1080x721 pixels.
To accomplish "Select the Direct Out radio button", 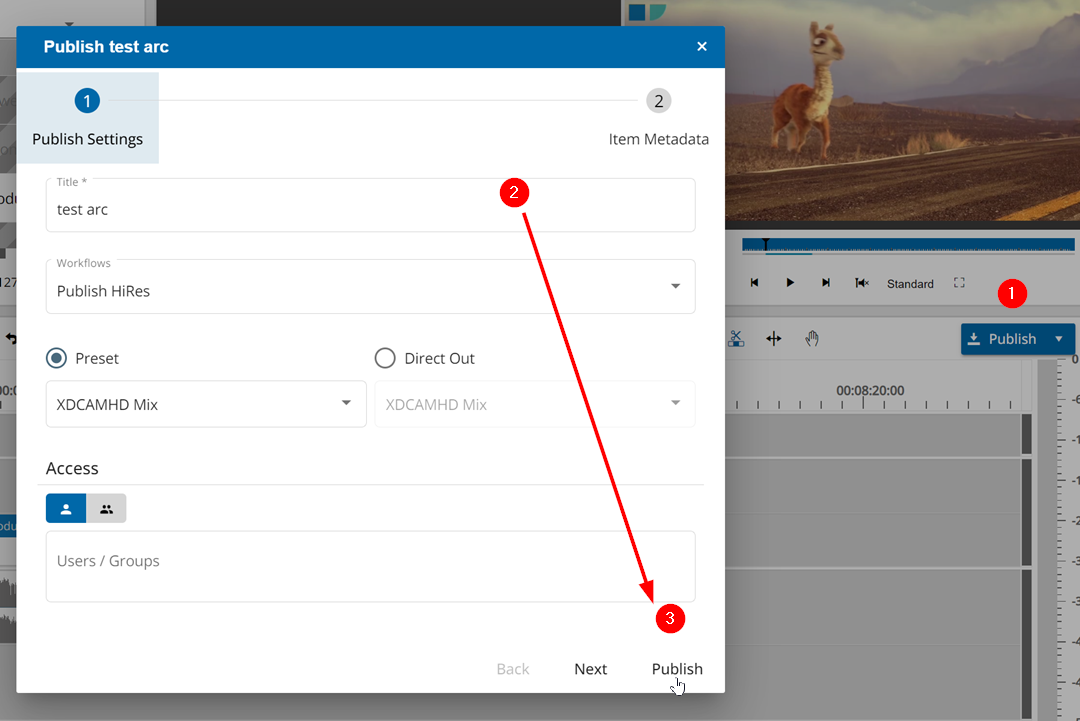I will [384, 358].
